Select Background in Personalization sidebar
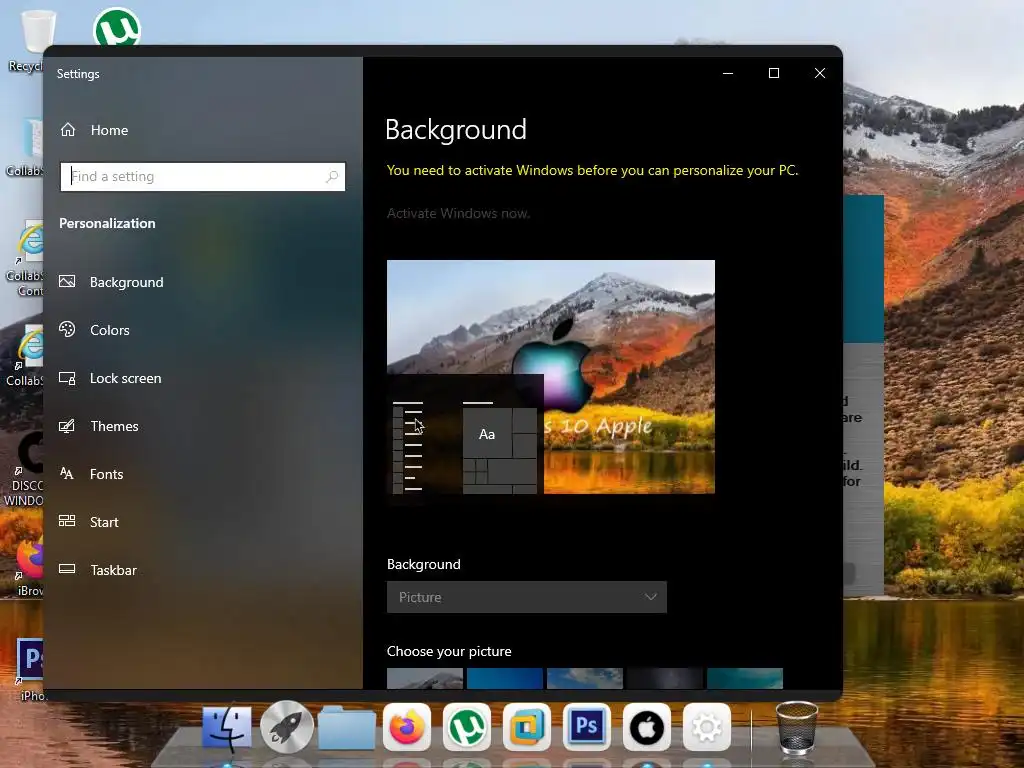The width and height of the screenshot is (1024, 768). pos(127,282)
